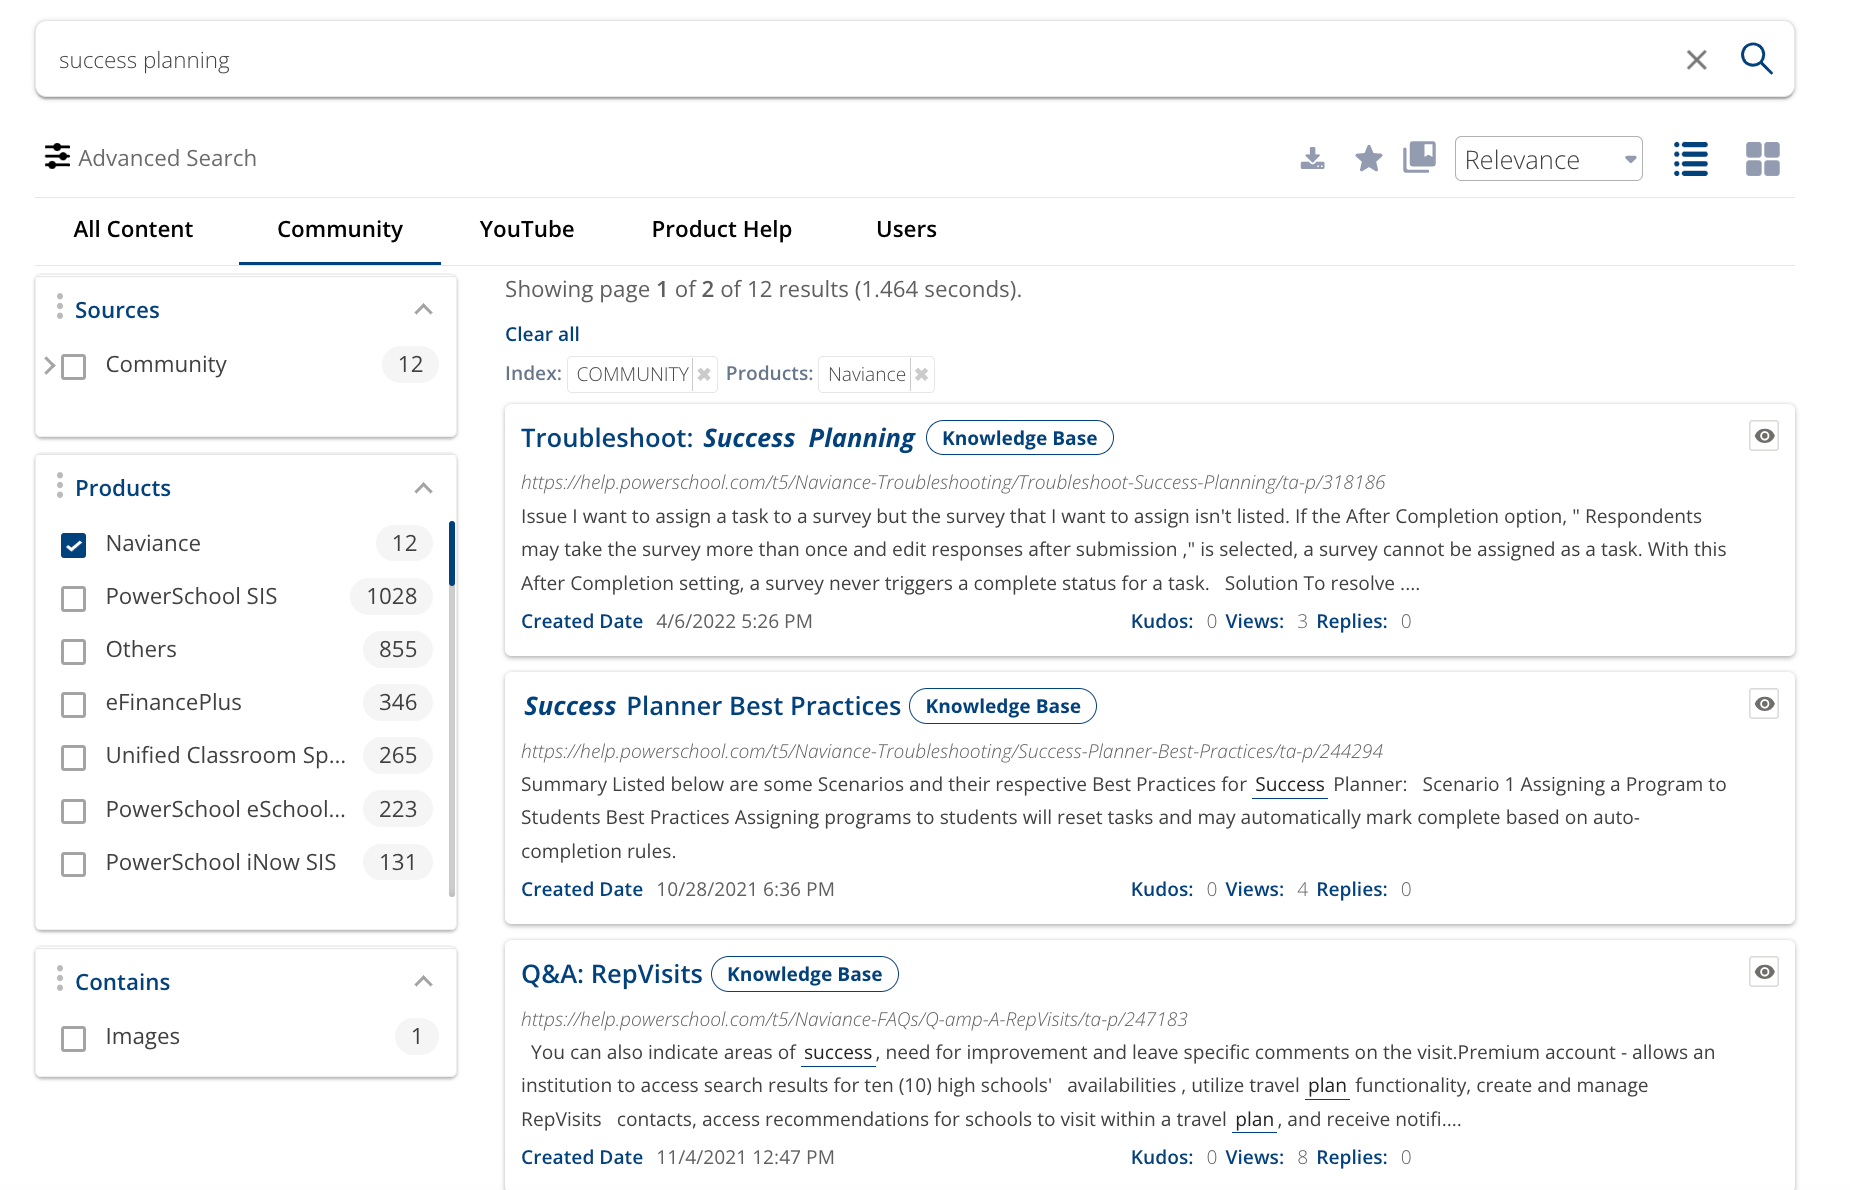Expand the Community source tree
Screen dimensions: 1850x1190
(x=49, y=365)
